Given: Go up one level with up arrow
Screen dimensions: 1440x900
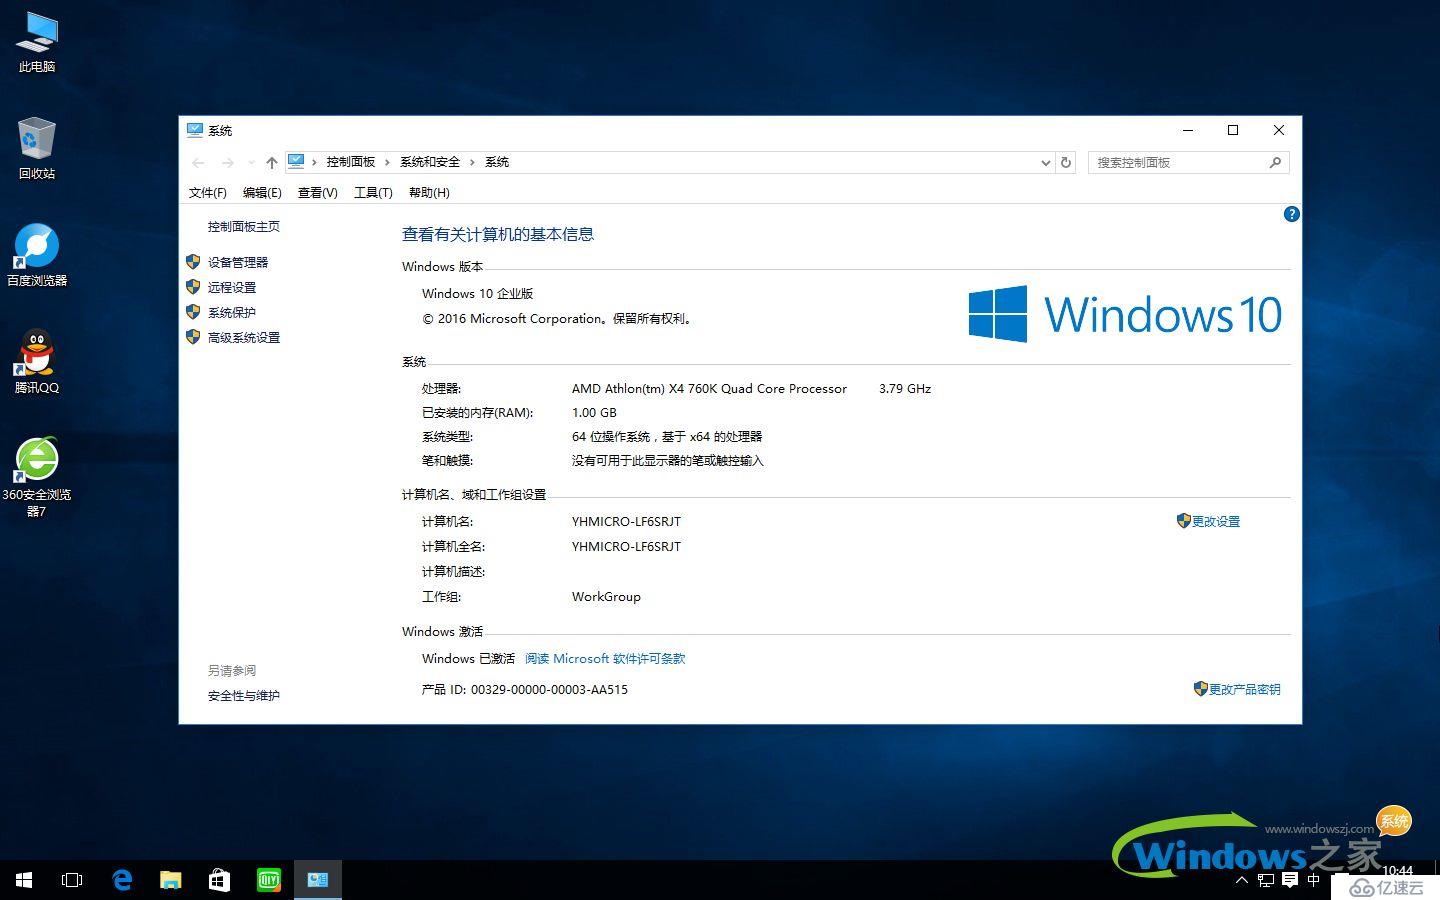Looking at the screenshot, I should pyautogui.click(x=271, y=162).
